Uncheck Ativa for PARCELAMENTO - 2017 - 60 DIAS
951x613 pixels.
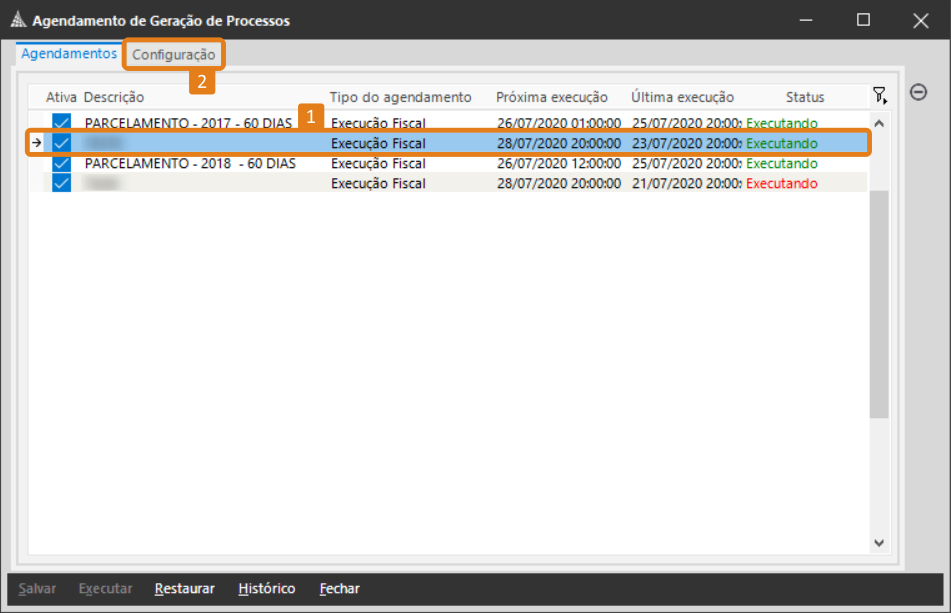62,123
